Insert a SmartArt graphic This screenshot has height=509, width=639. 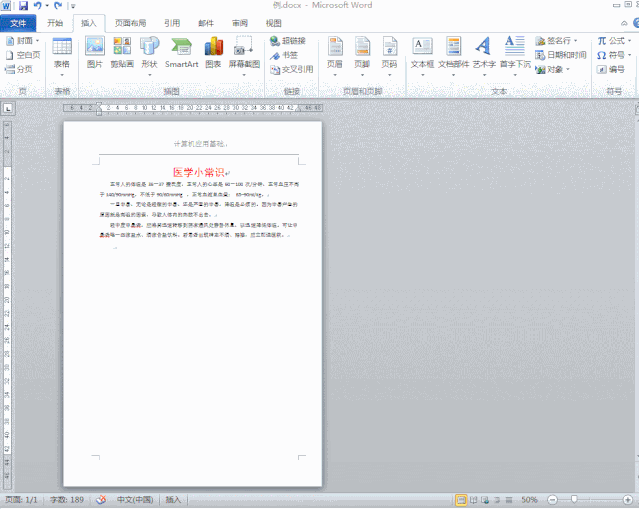182,52
